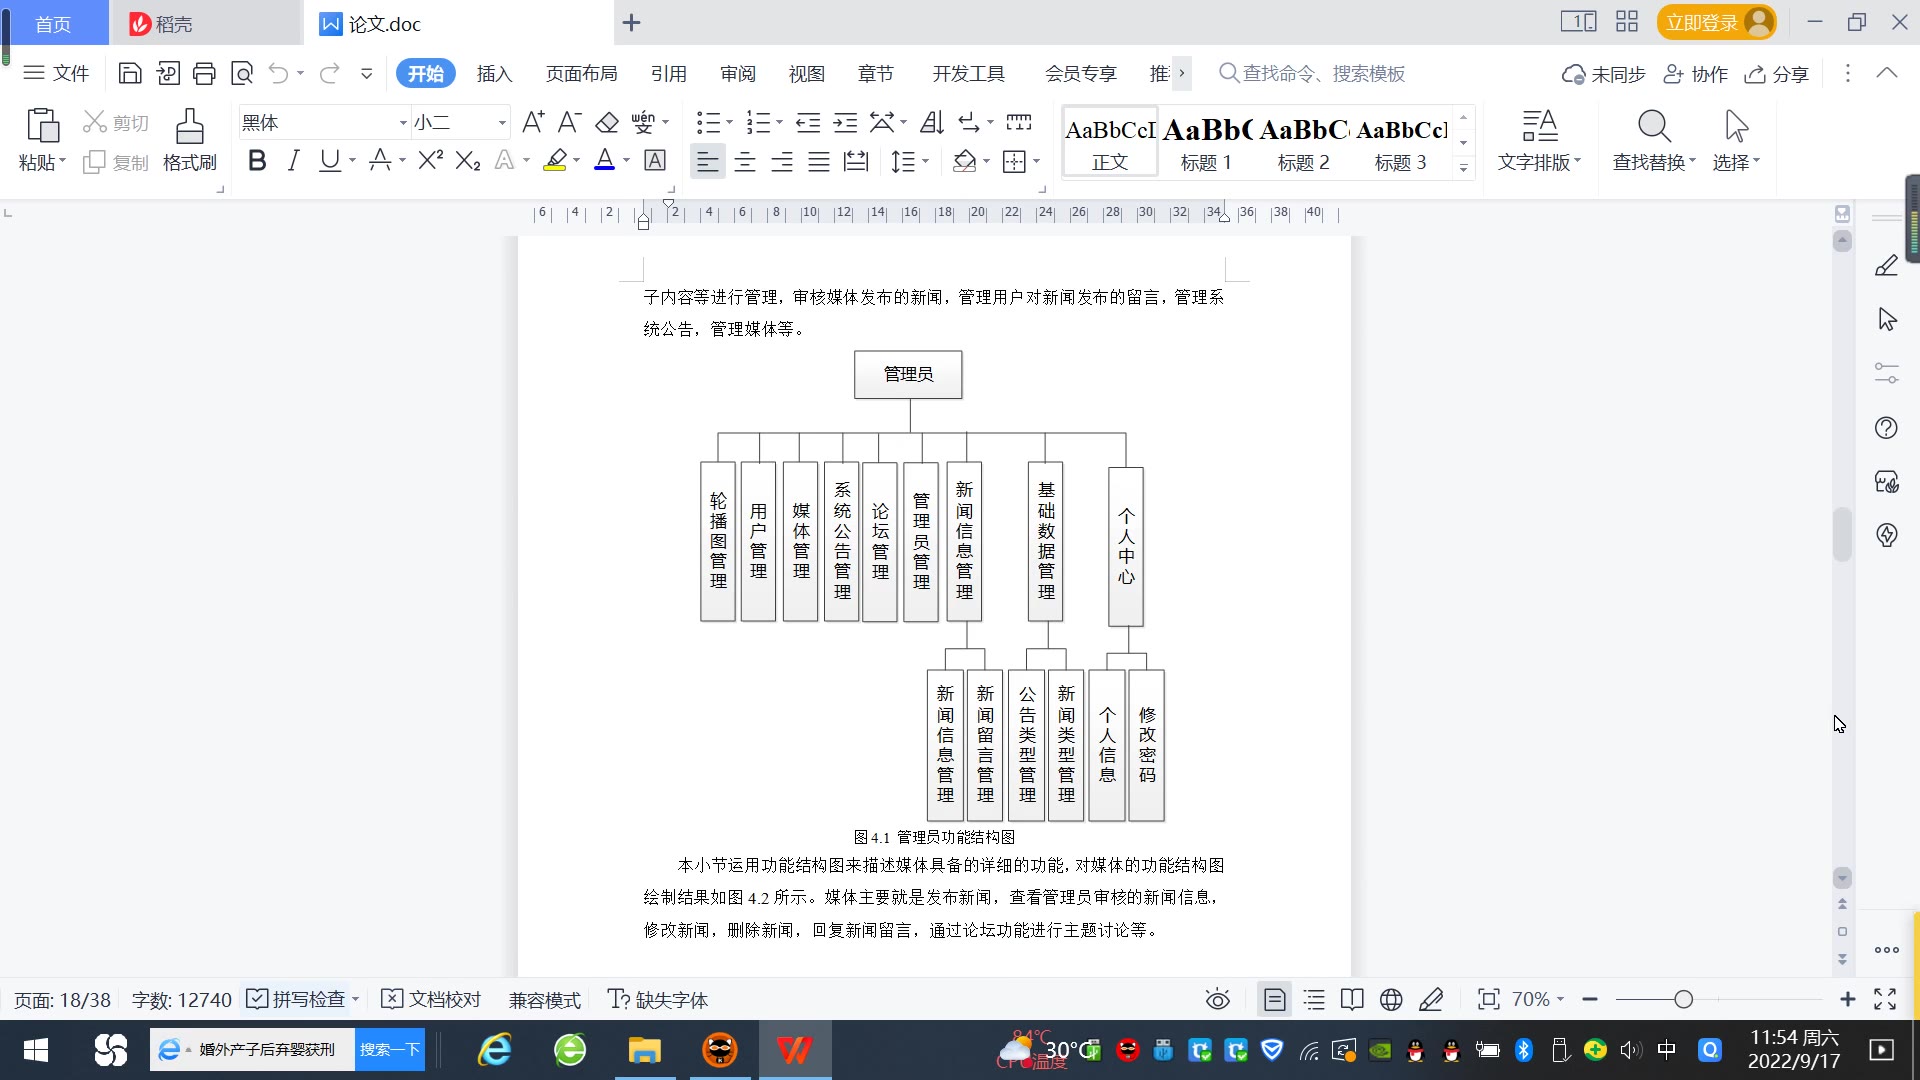The image size is (1920, 1080).
Task: Open Find and Replace (查找替换)
Action: (1653, 139)
